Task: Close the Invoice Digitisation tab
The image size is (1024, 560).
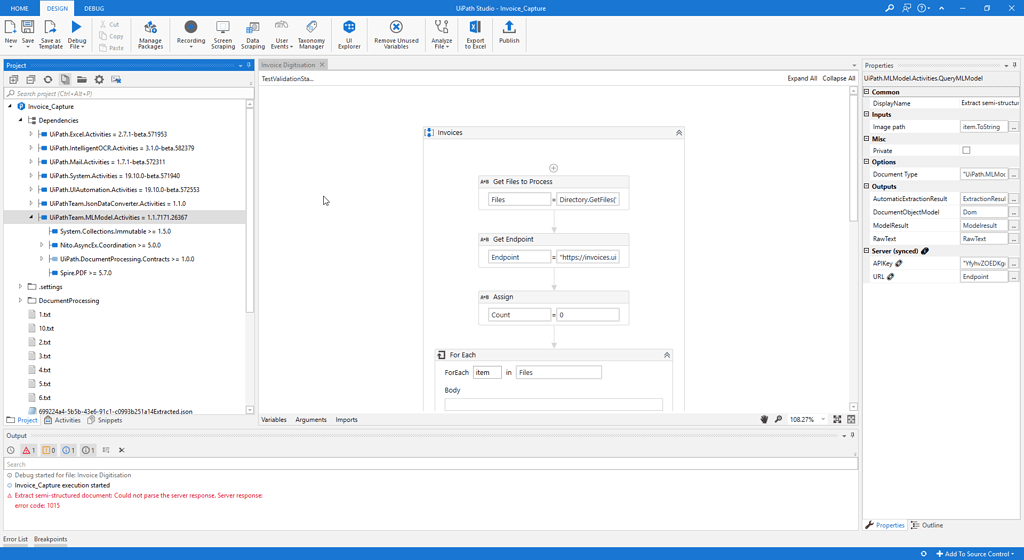Action: (322, 65)
